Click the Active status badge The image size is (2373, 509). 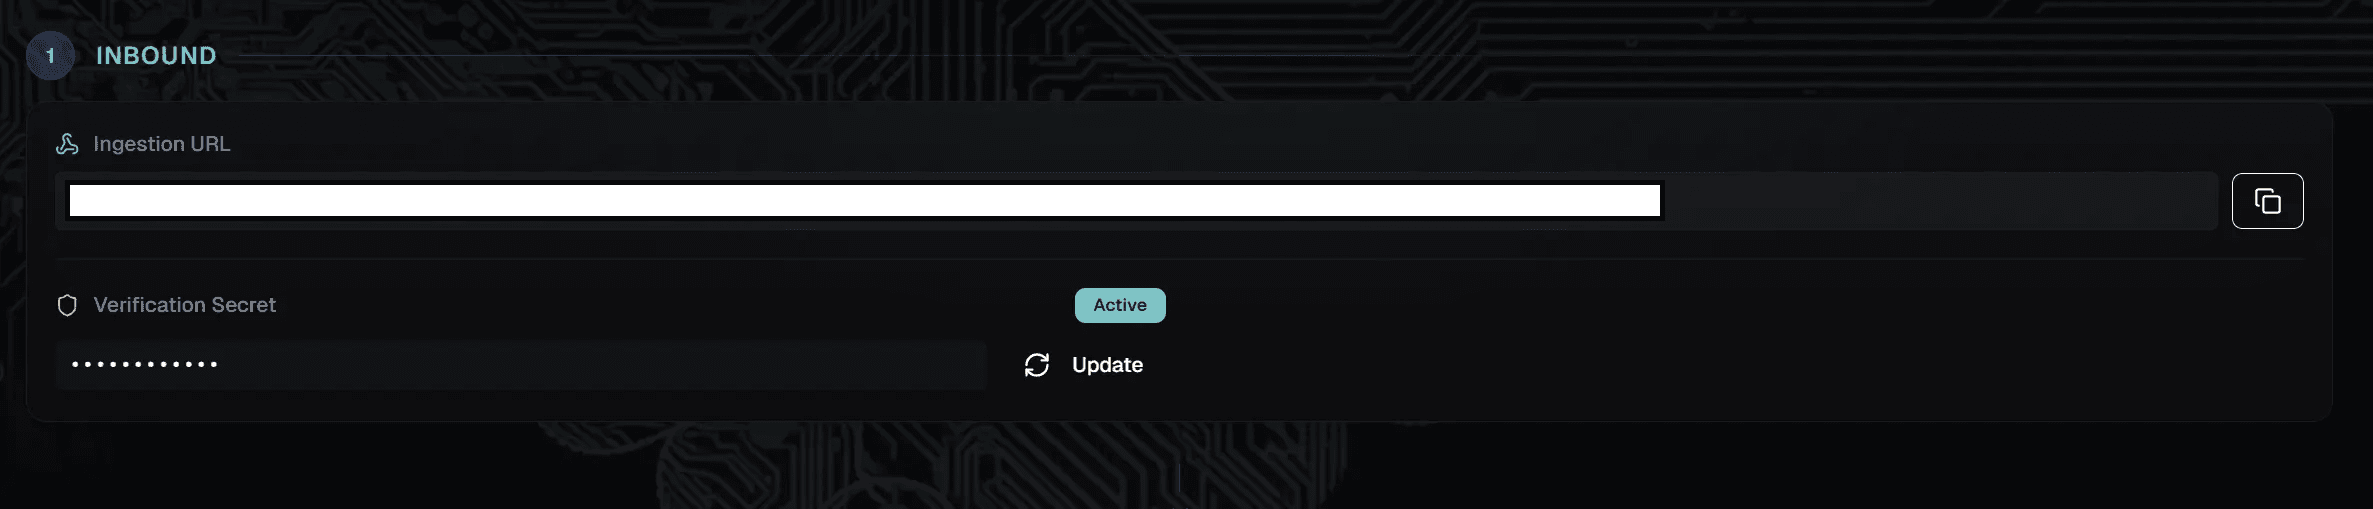tap(1120, 305)
